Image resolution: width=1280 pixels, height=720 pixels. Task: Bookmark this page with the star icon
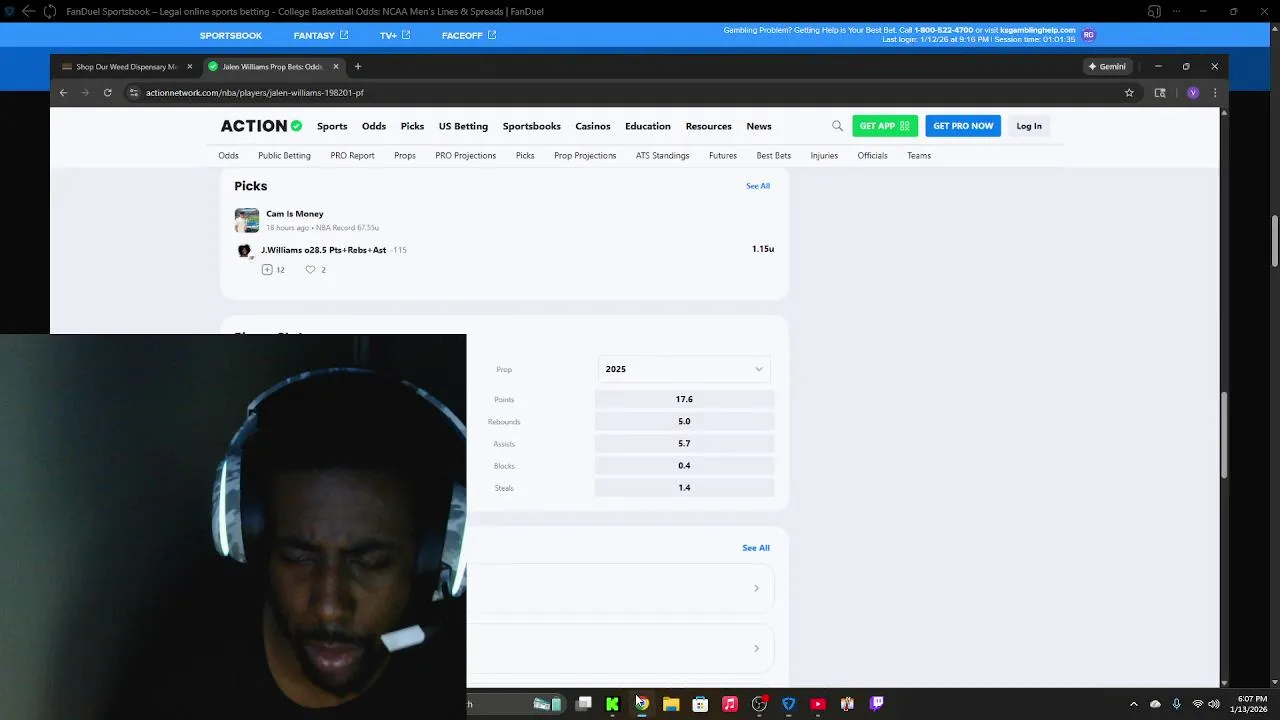tap(1129, 93)
